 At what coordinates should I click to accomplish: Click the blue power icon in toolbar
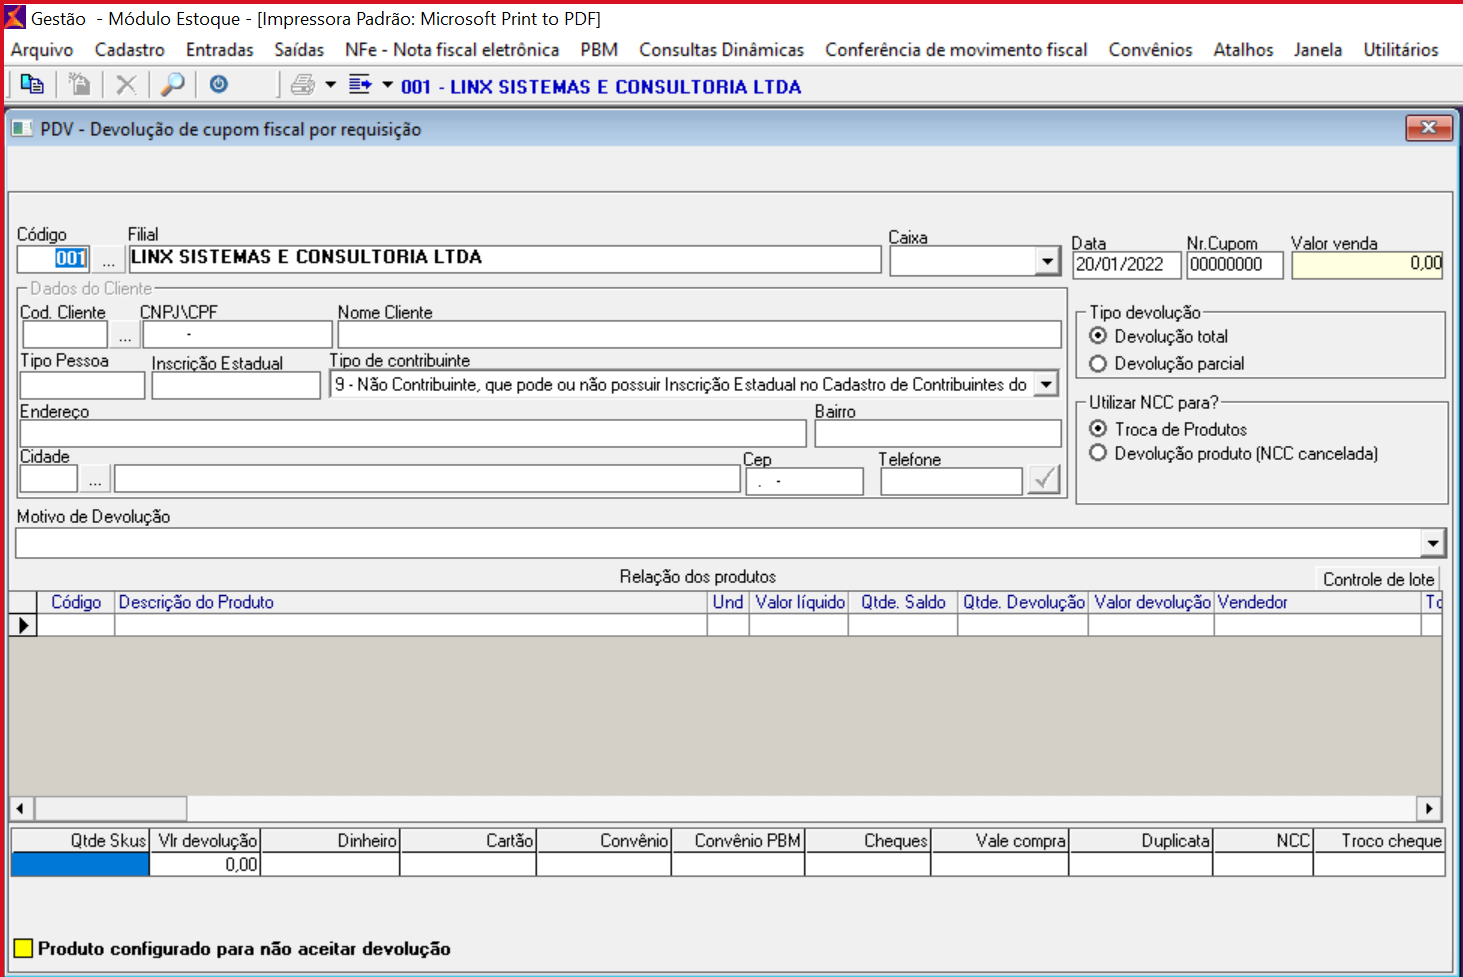219,85
